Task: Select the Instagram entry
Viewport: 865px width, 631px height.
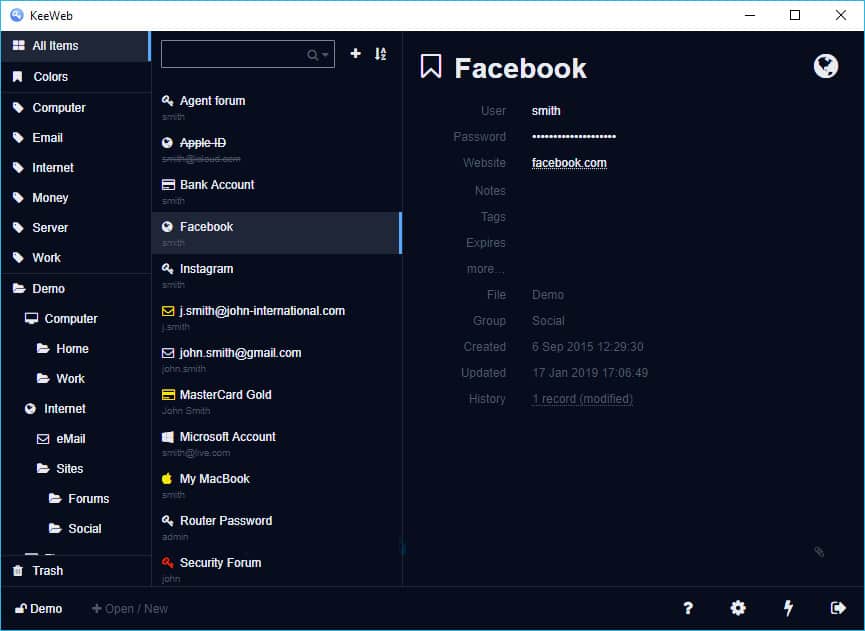Action: pos(276,275)
